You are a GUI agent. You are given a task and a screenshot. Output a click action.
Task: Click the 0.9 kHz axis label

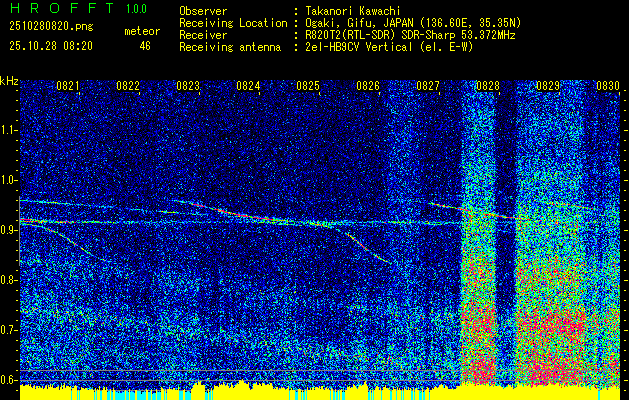(x=8, y=230)
